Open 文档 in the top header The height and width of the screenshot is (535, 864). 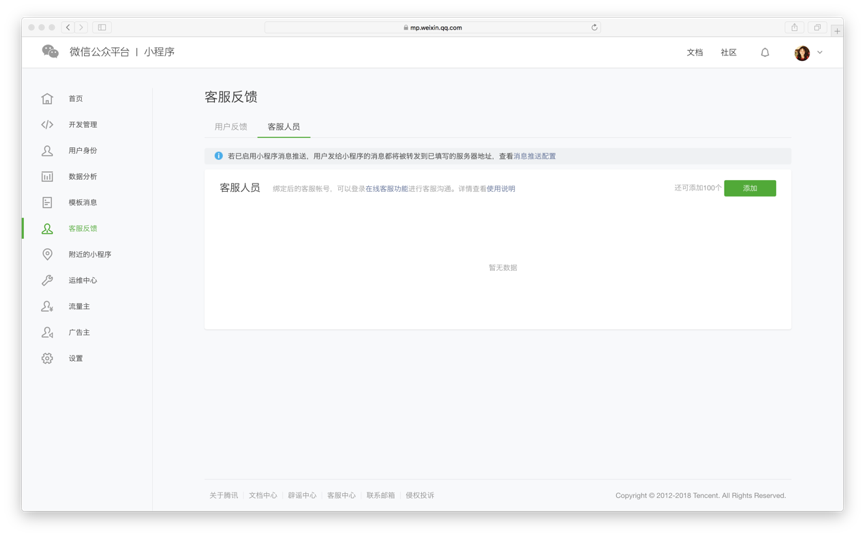pyautogui.click(x=694, y=52)
